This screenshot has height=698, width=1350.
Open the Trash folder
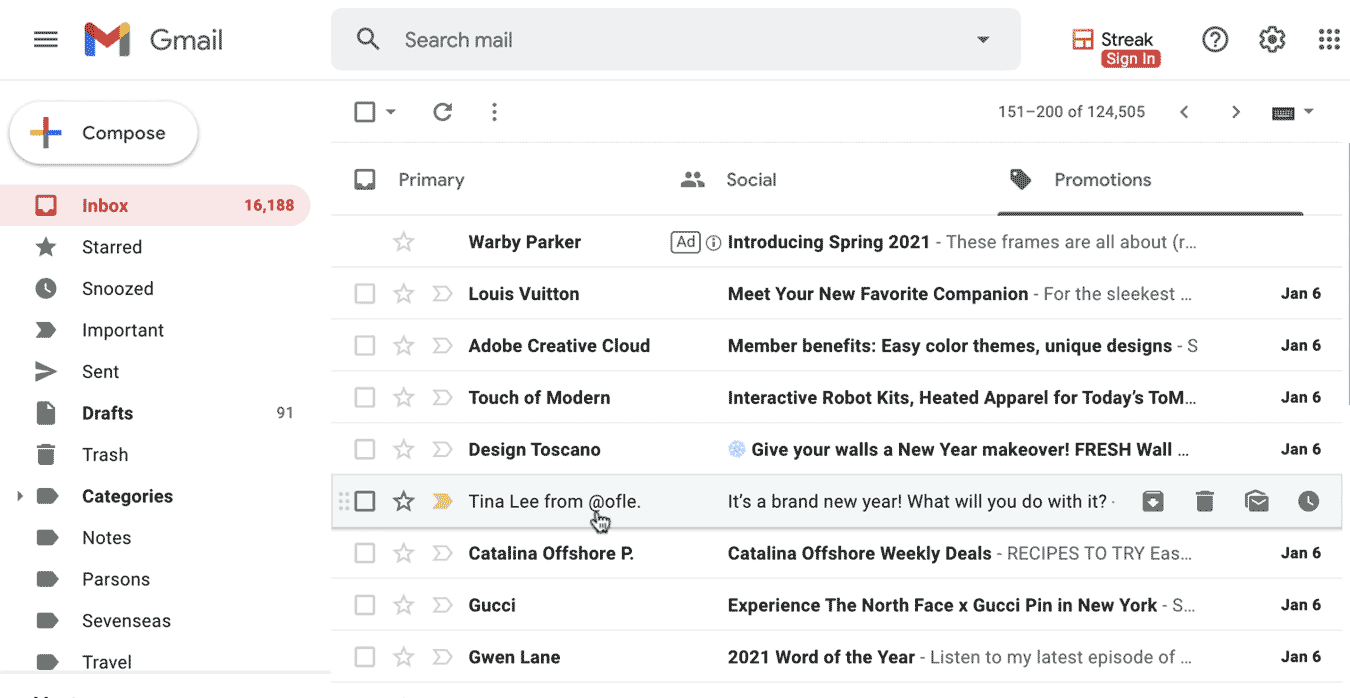coord(155,455)
